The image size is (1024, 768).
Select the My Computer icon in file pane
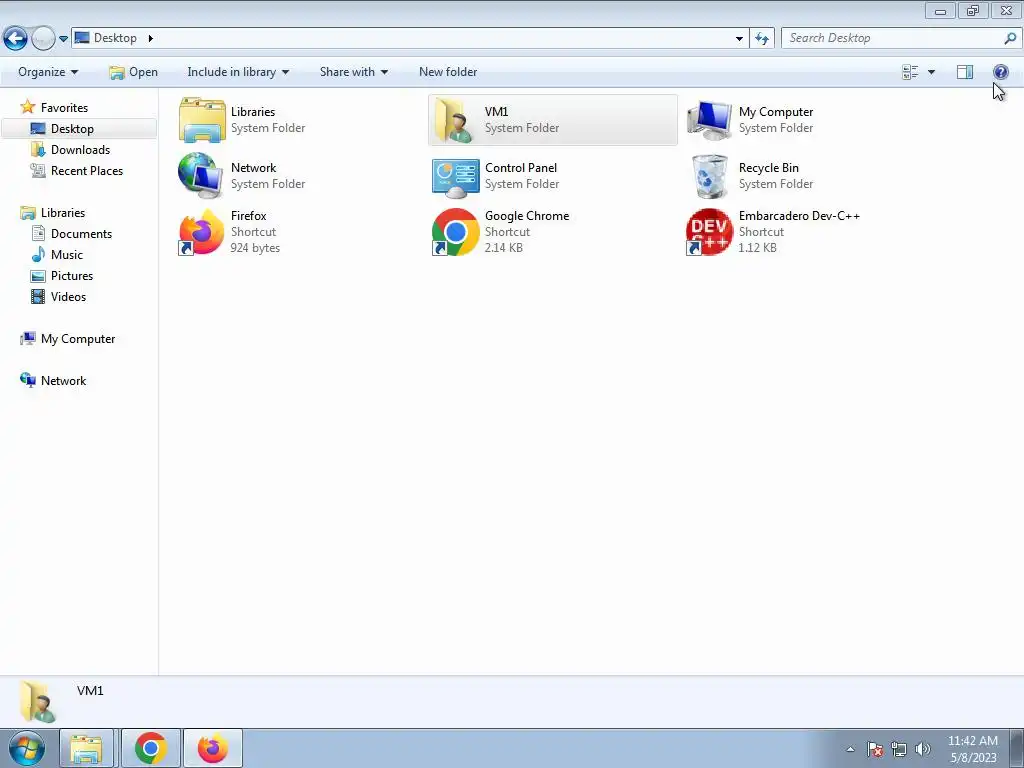coord(709,120)
